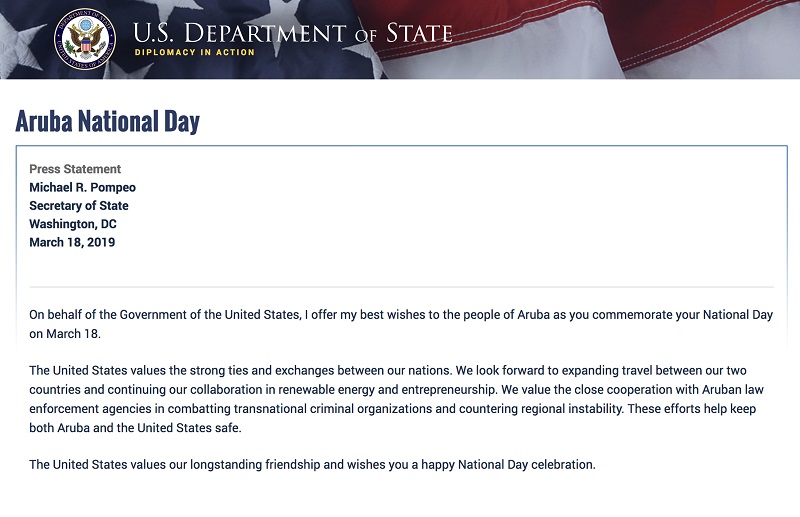Click the white star on banner's left edge
The width and height of the screenshot is (800, 517).
[x=18, y=47]
